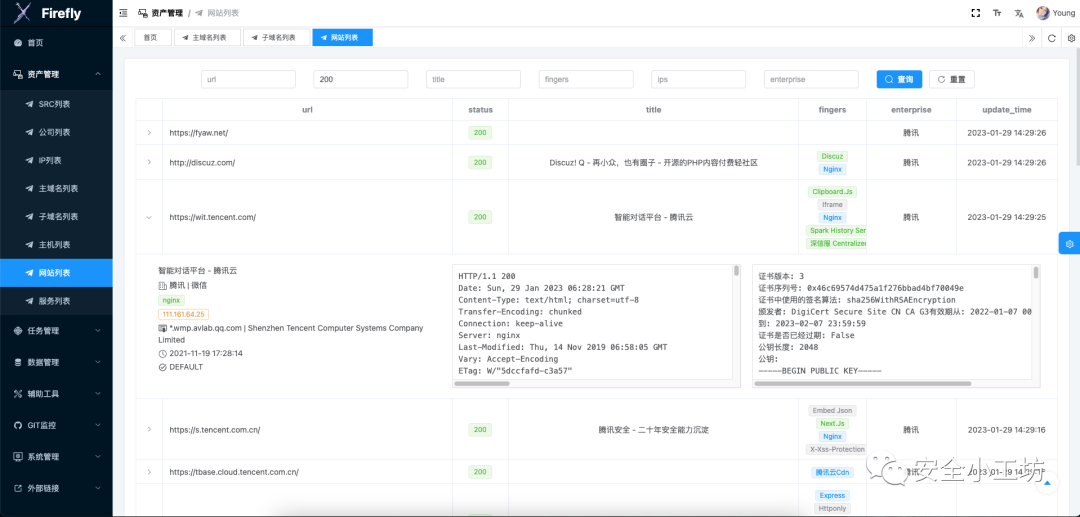Click the certificate panel horizontal scrollbar

[x=864, y=383]
